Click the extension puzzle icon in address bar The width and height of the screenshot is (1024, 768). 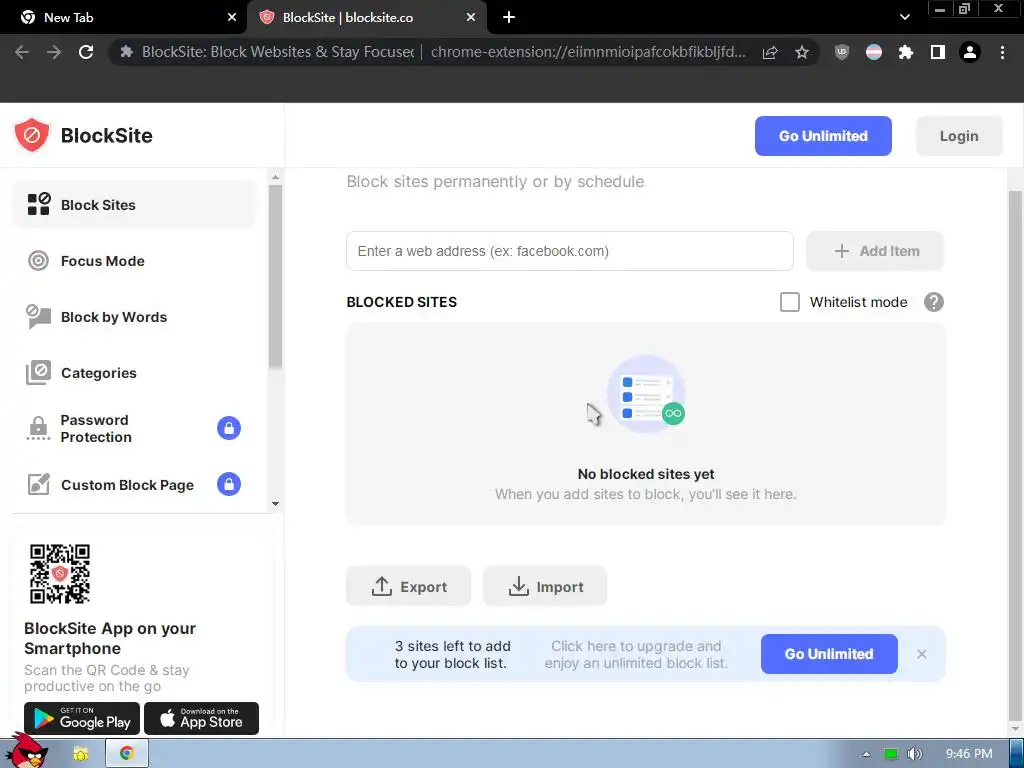tap(127, 52)
